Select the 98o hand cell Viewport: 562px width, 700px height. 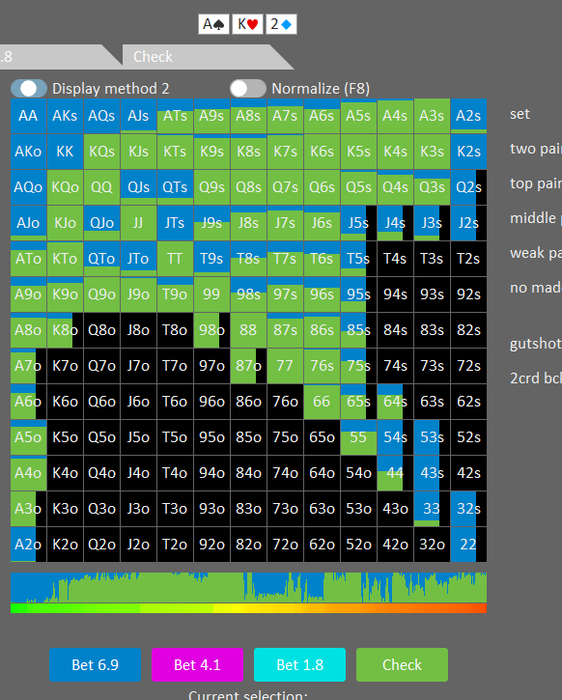coord(212,330)
